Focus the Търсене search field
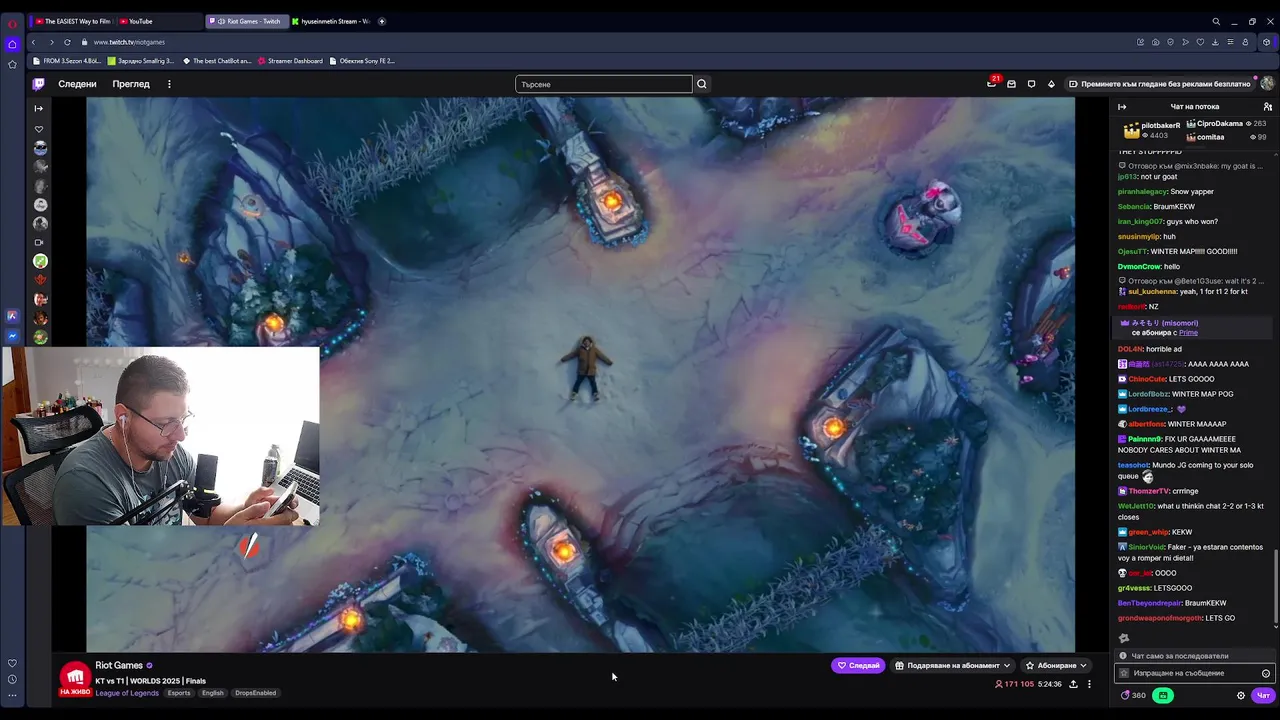This screenshot has width=1280, height=720. pos(604,84)
